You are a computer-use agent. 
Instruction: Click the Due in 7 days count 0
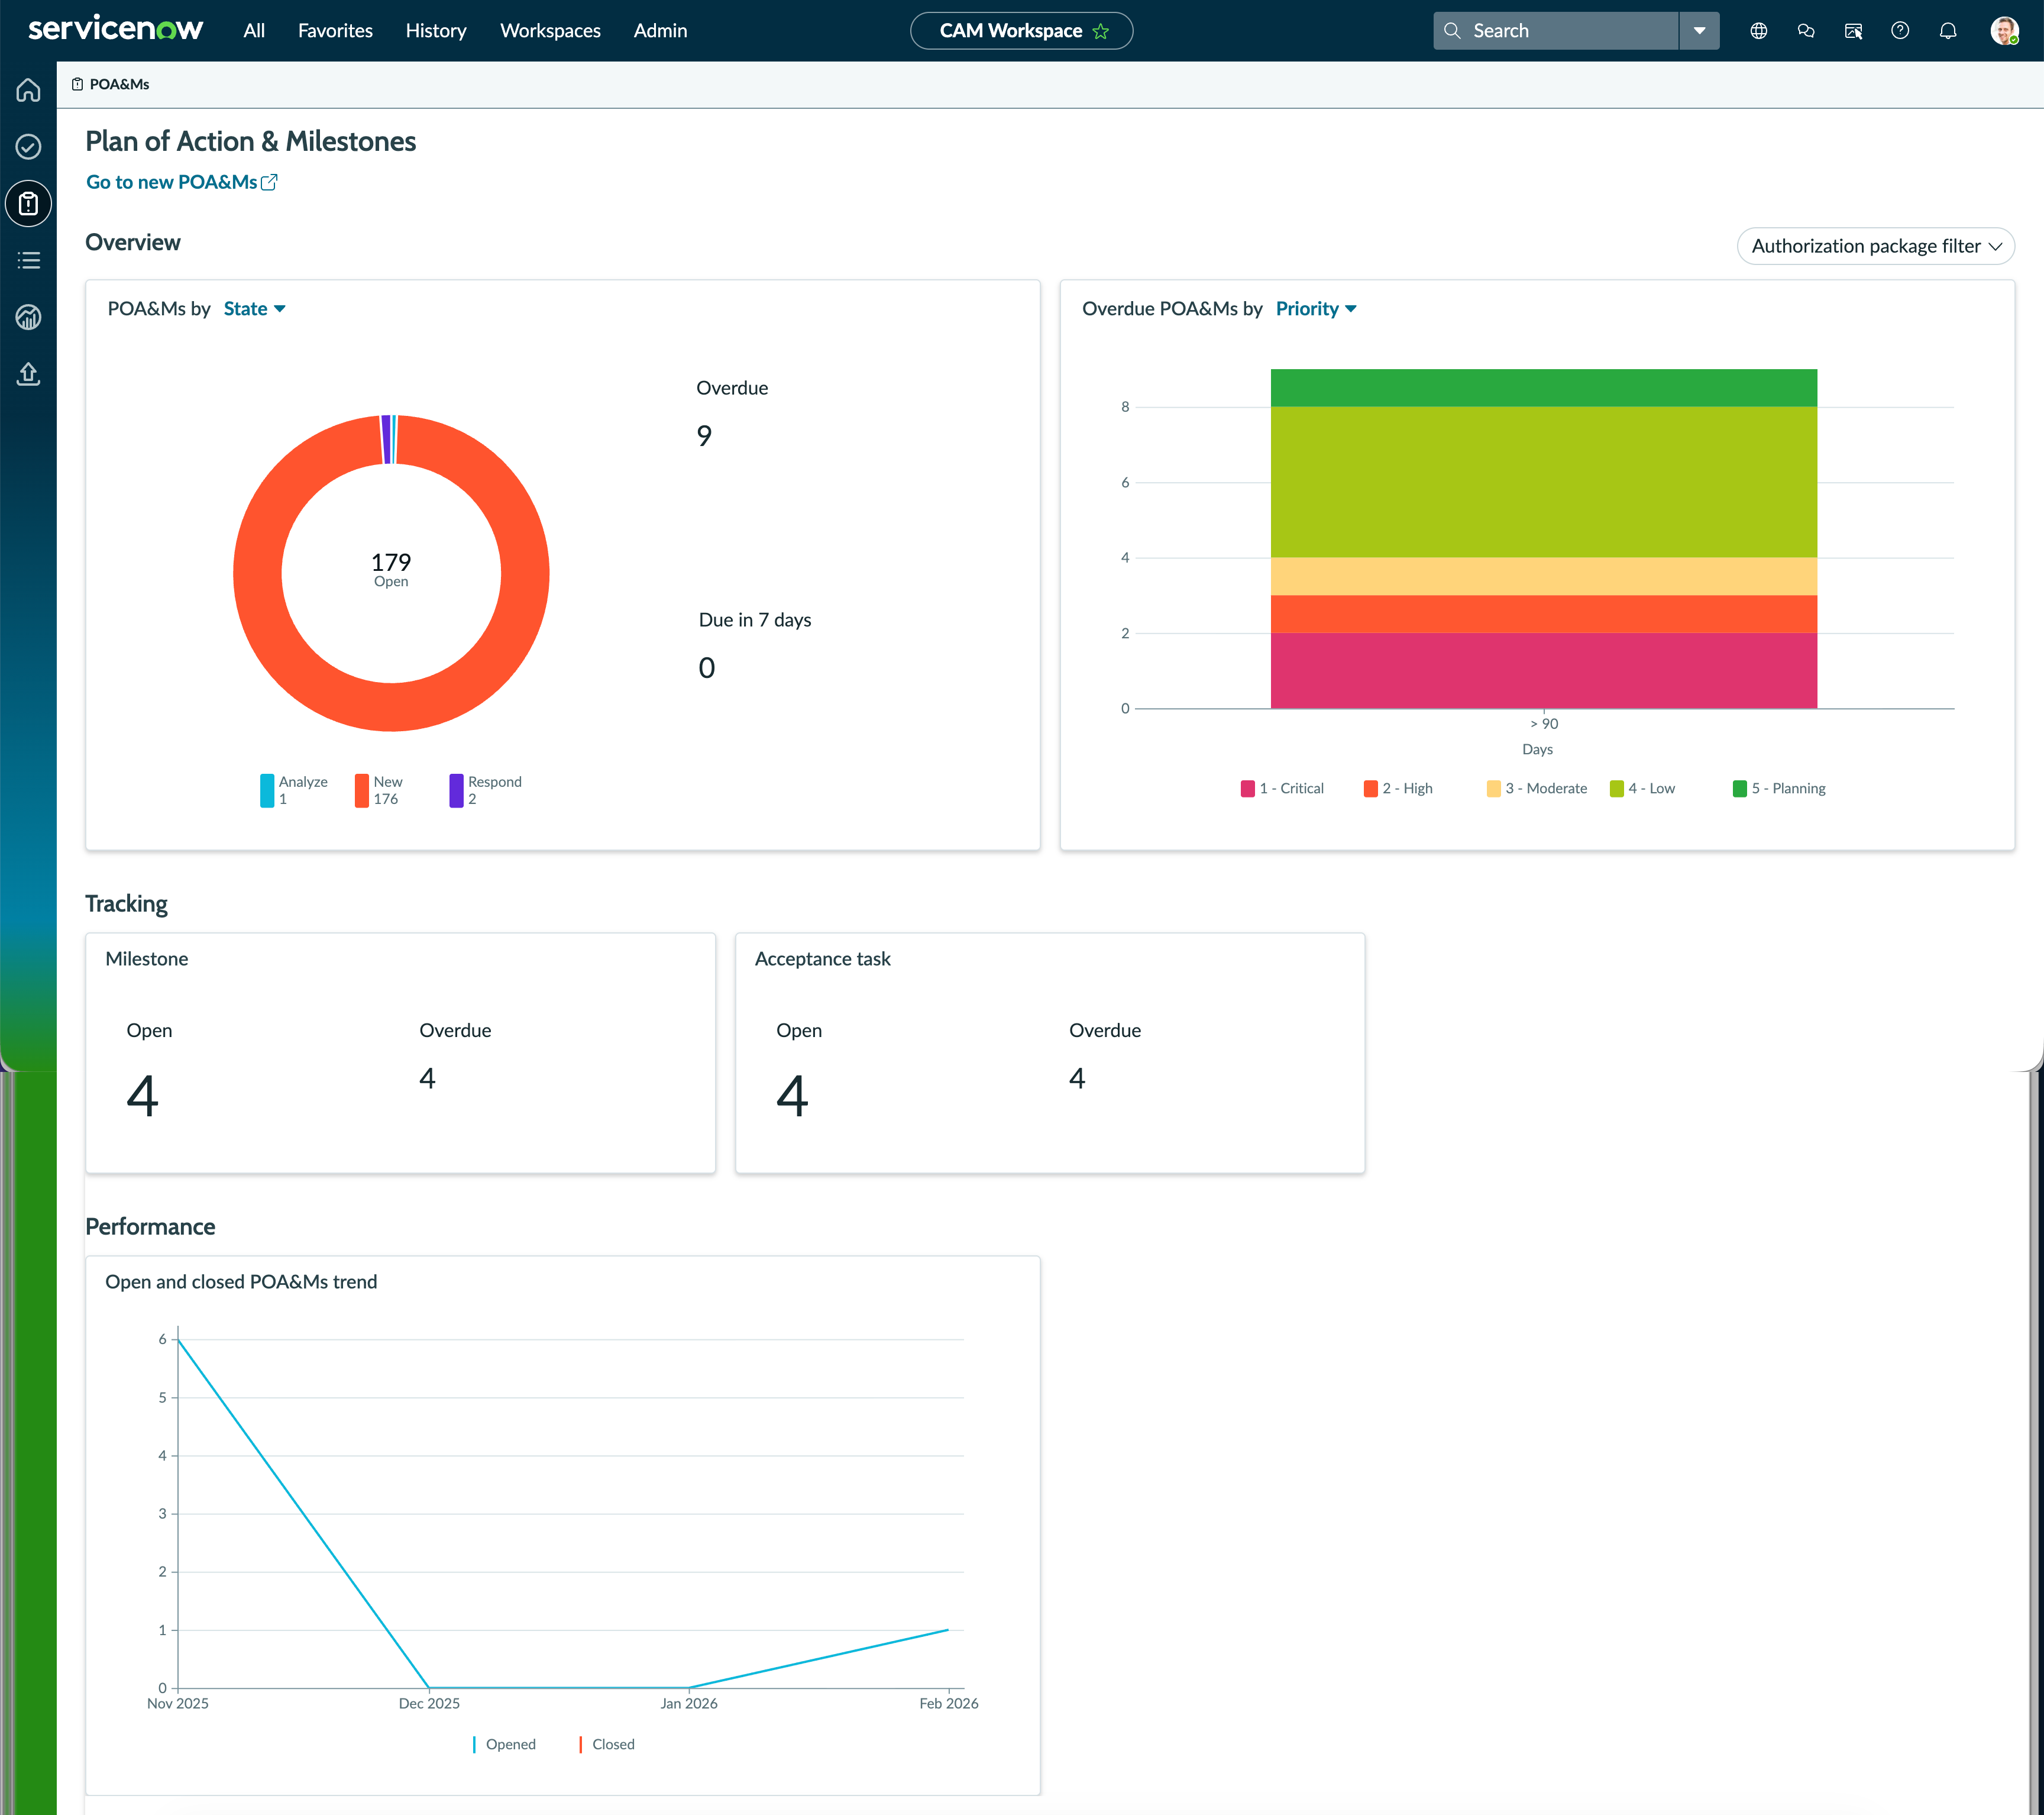pos(706,668)
